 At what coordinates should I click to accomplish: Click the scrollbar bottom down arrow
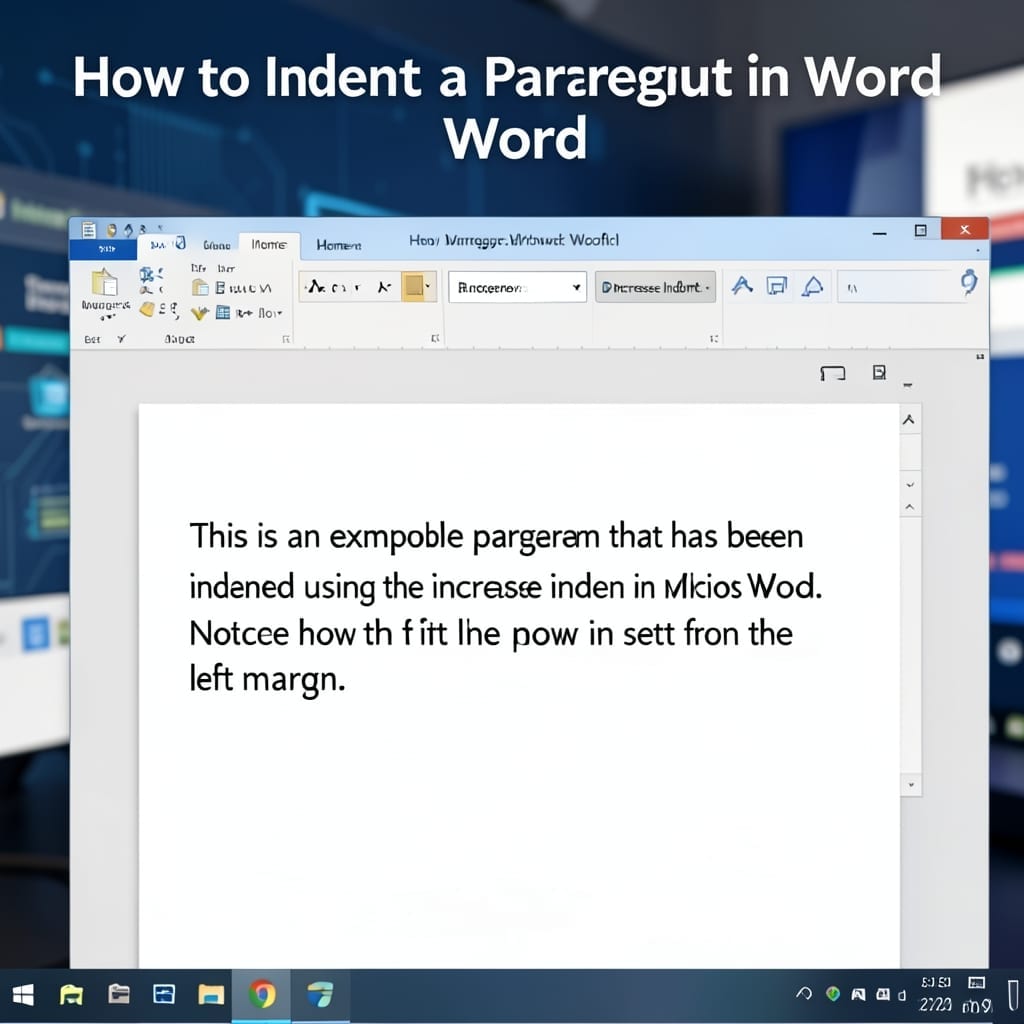911,785
